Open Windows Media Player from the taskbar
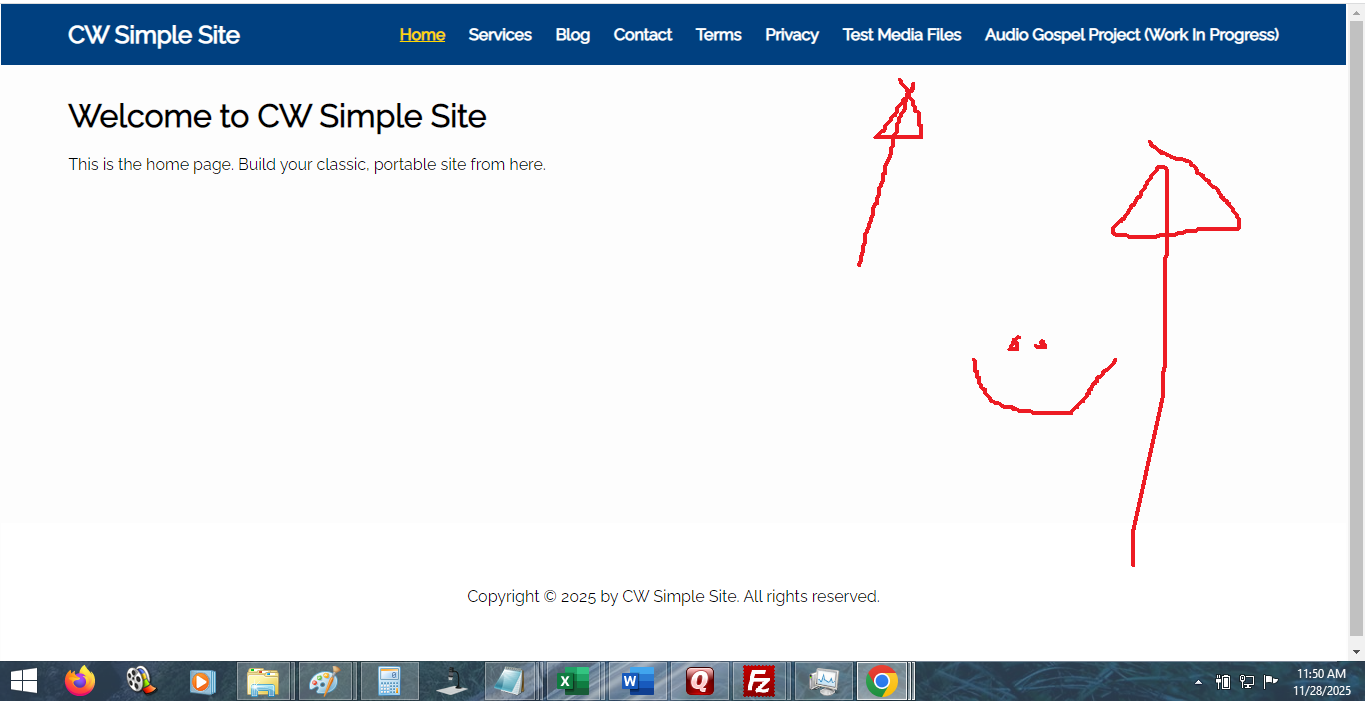 (203, 681)
